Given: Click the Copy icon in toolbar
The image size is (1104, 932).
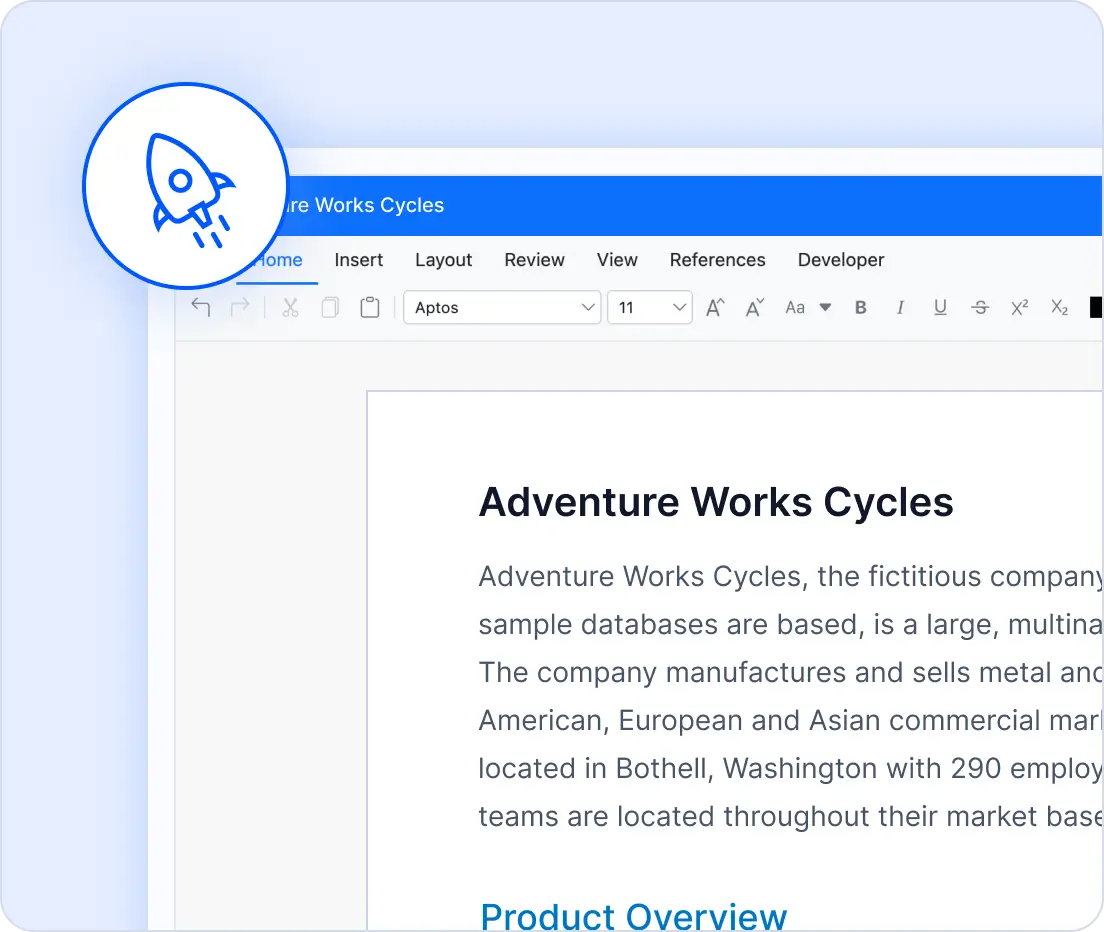Looking at the screenshot, I should (x=330, y=308).
